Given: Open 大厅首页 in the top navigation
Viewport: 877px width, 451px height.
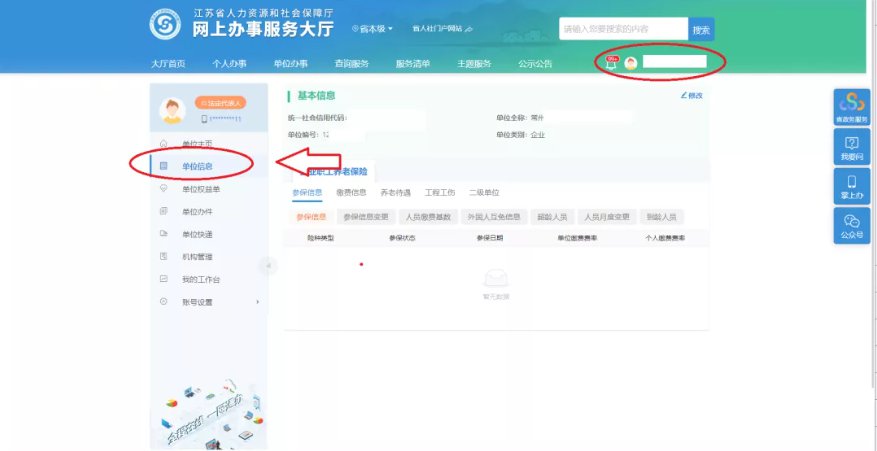Looking at the screenshot, I should coord(168,64).
